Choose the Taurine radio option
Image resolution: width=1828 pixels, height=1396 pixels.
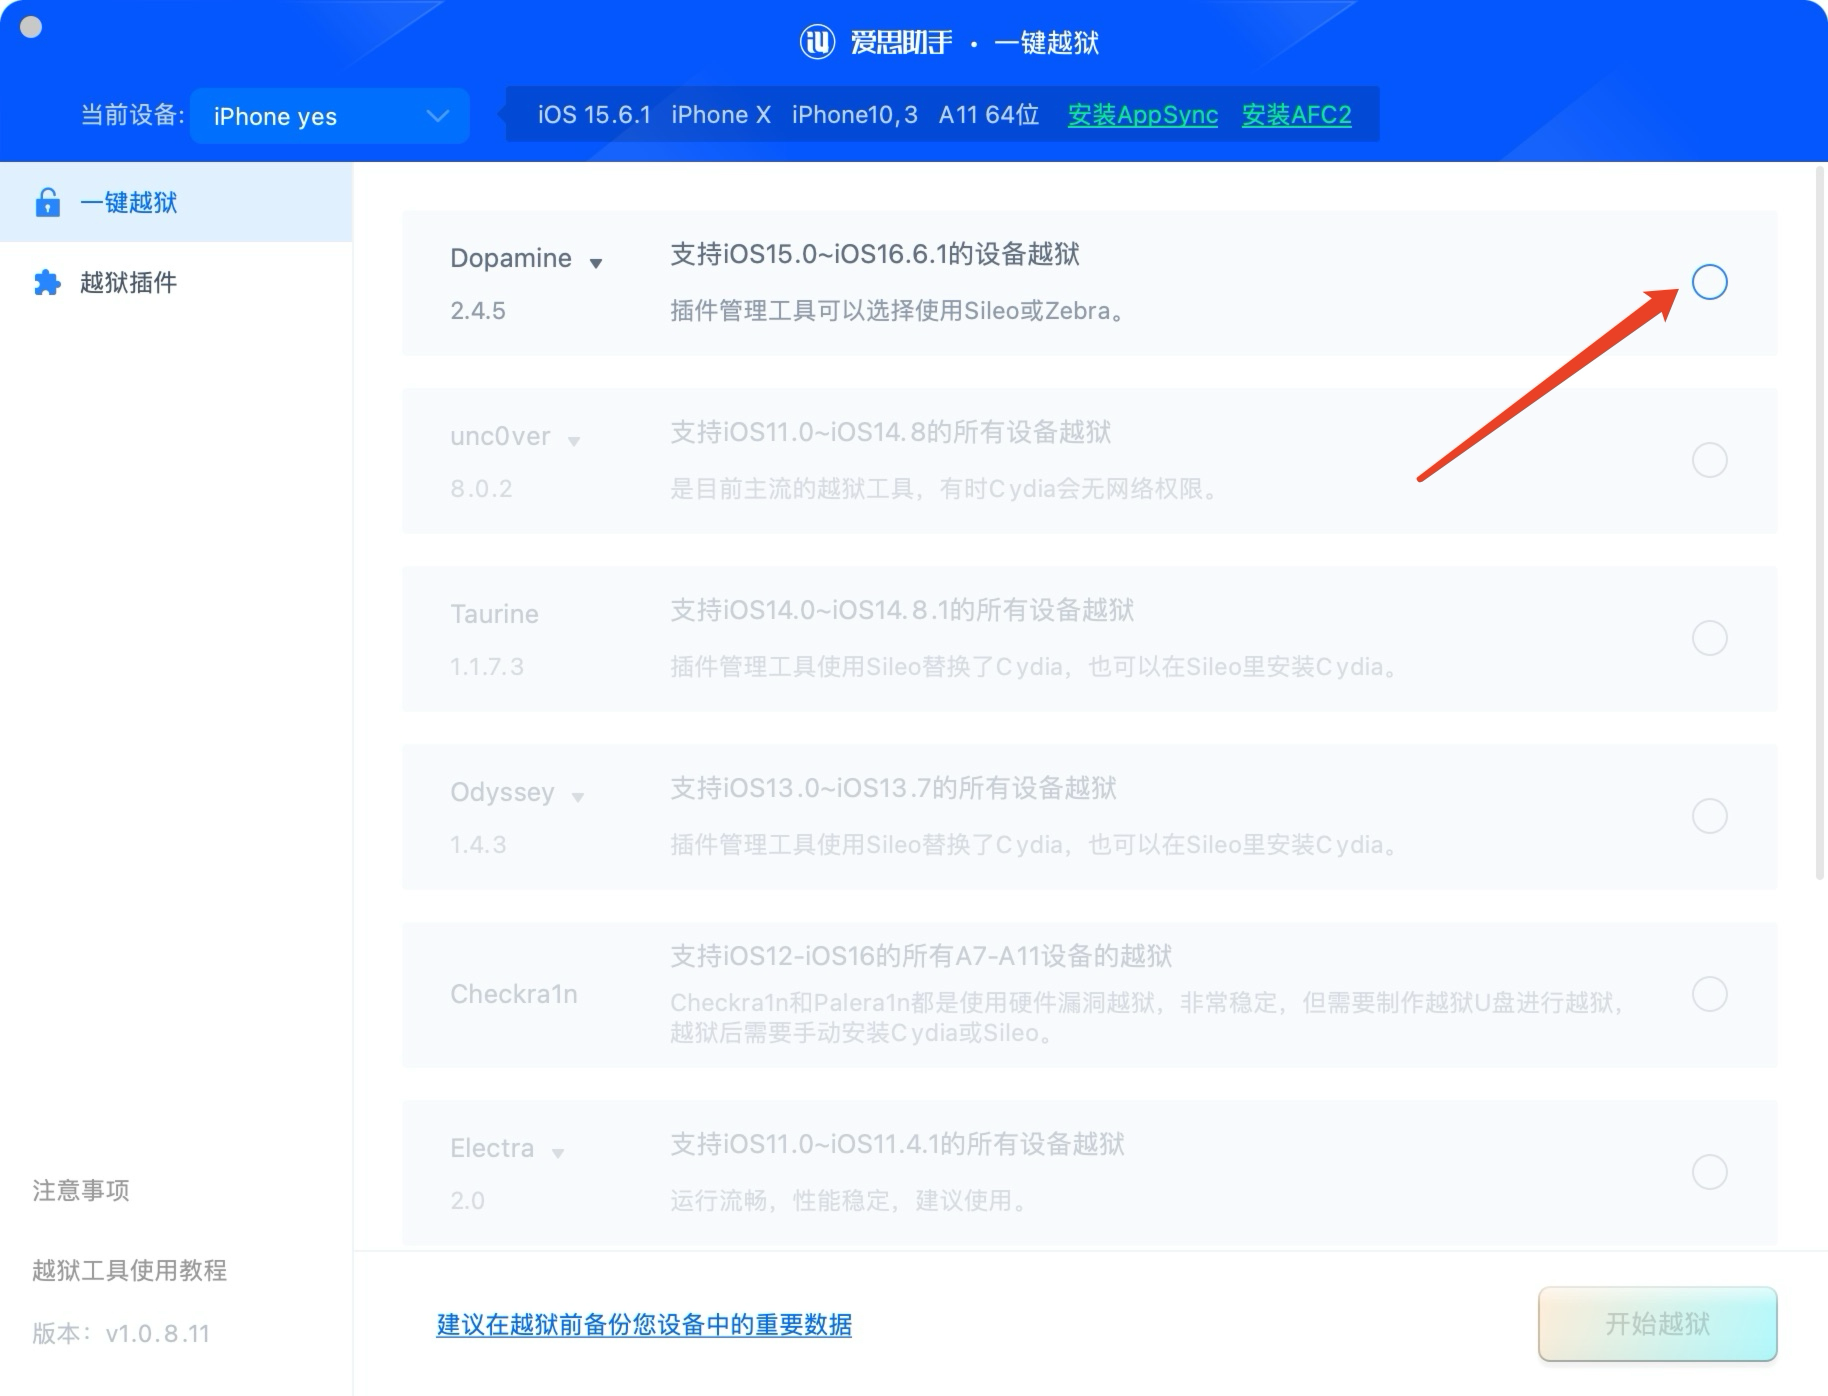pyautogui.click(x=1709, y=638)
